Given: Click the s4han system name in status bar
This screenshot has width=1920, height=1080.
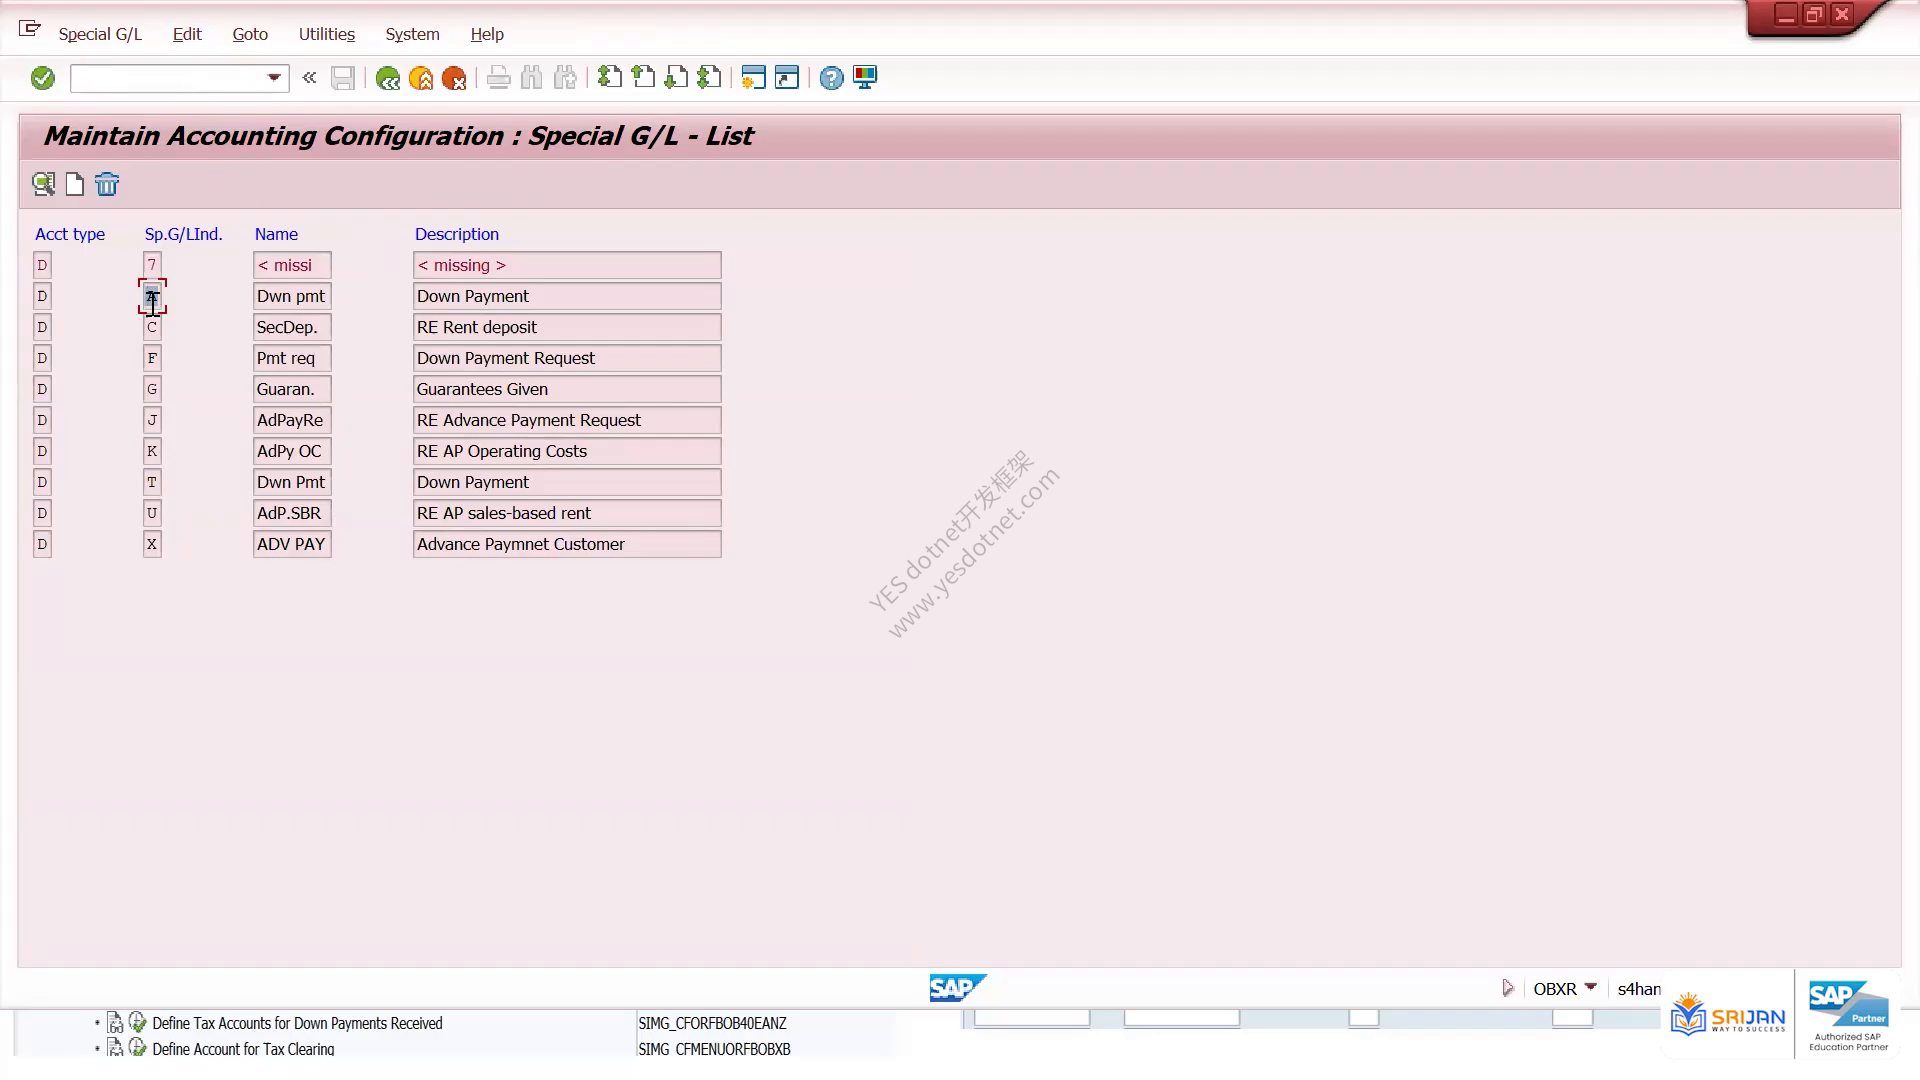Looking at the screenshot, I should (x=1639, y=988).
